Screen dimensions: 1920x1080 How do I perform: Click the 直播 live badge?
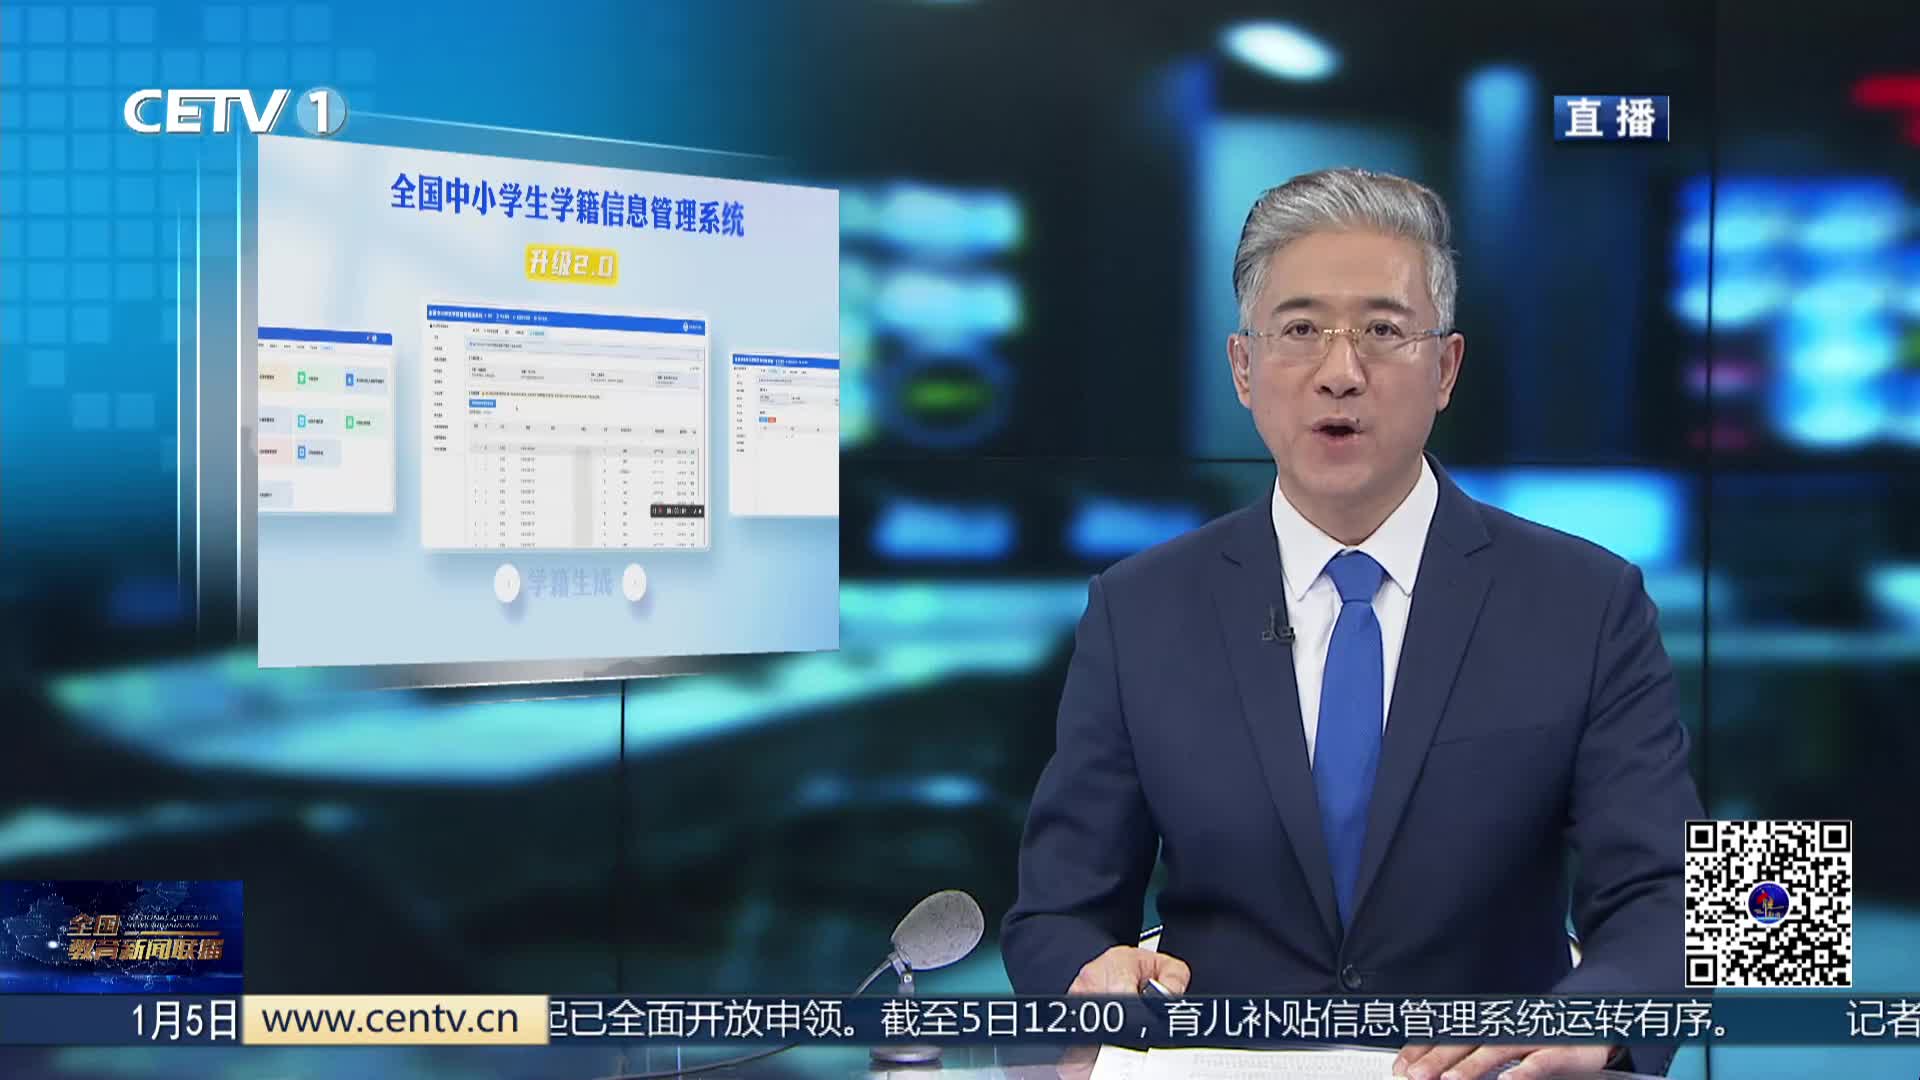(x=1610, y=118)
